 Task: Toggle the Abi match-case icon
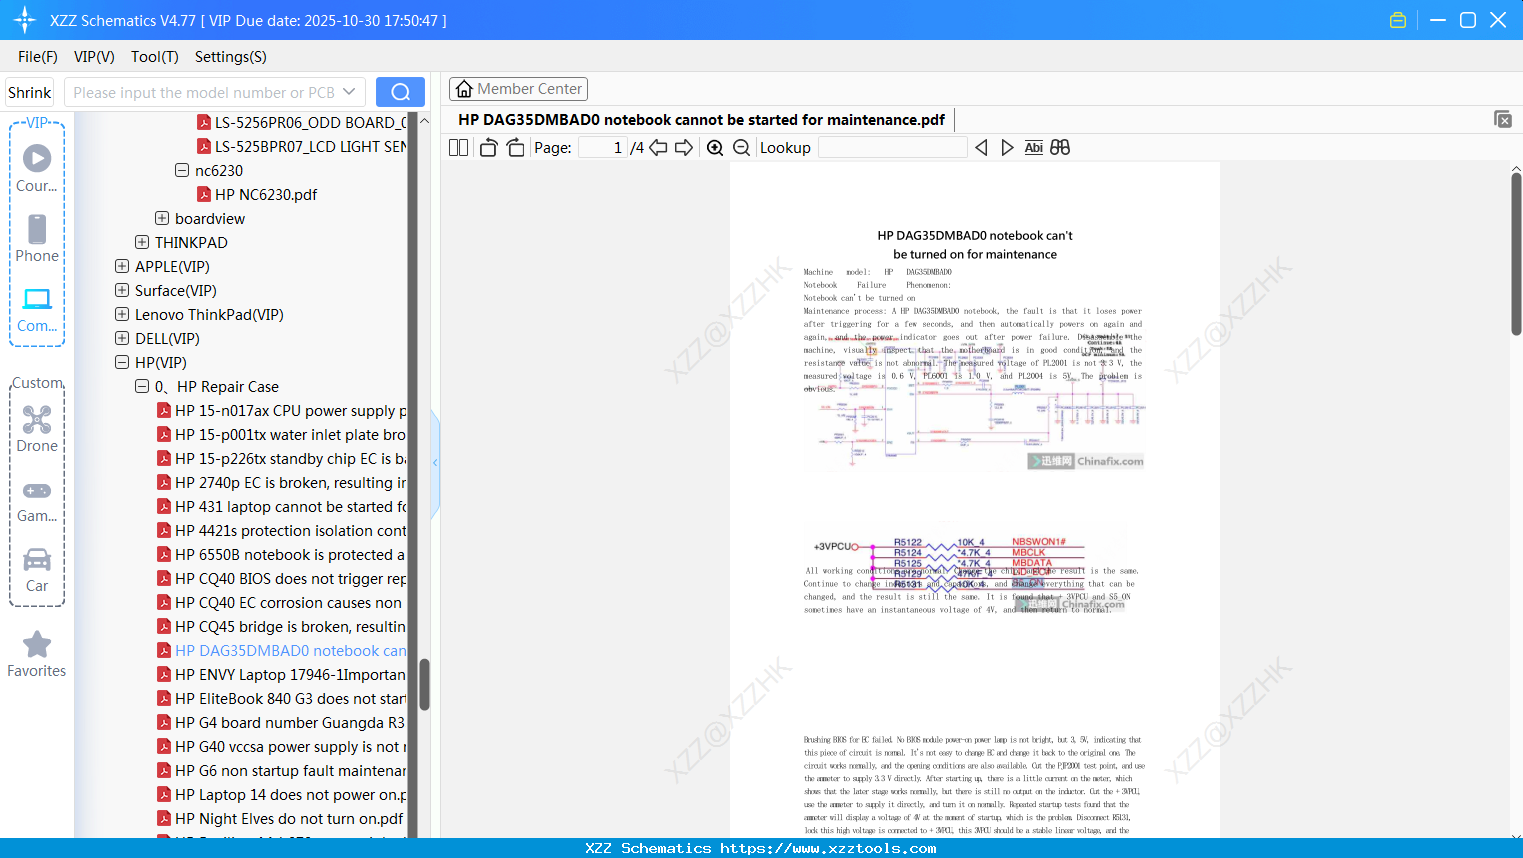[1034, 148]
